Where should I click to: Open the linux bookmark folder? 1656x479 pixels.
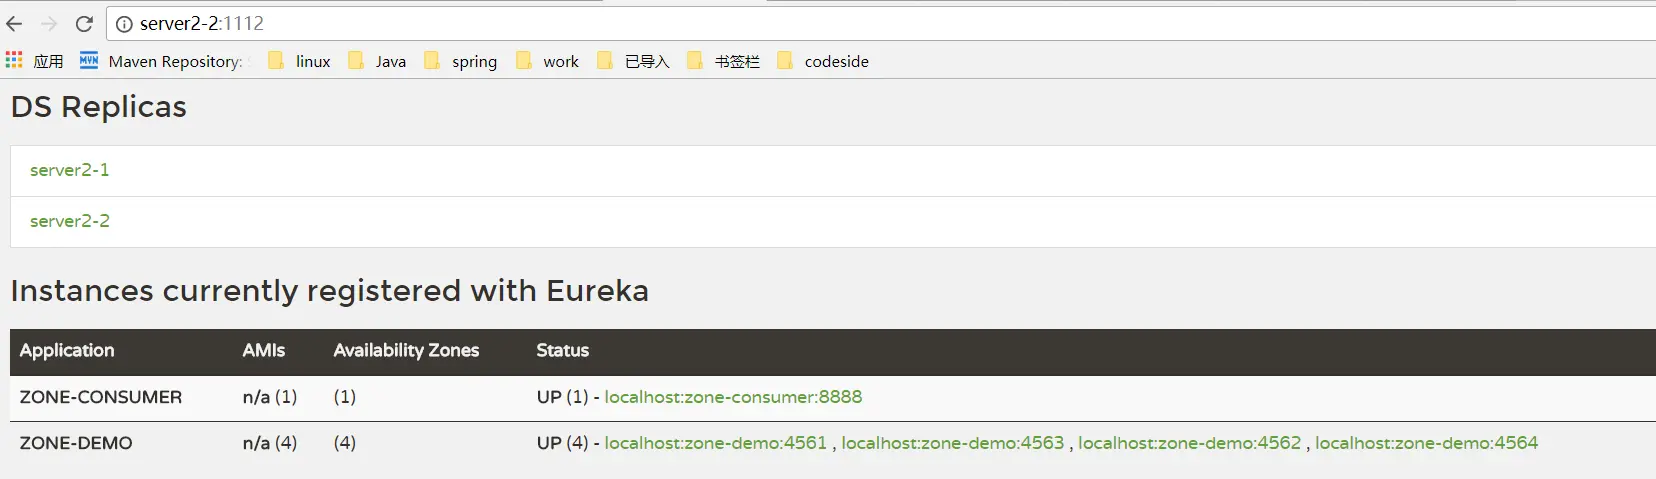299,61
